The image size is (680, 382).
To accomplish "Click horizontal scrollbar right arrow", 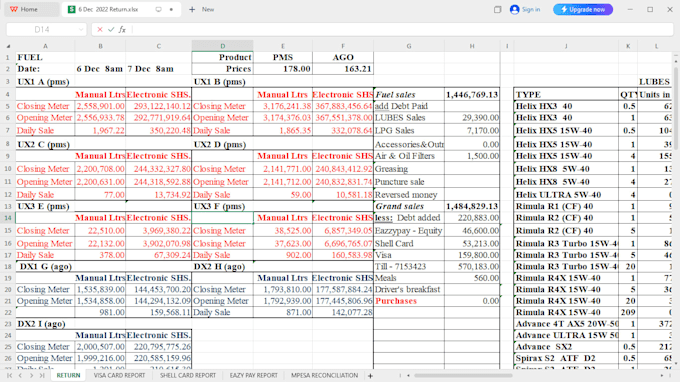I will [662, 375].
